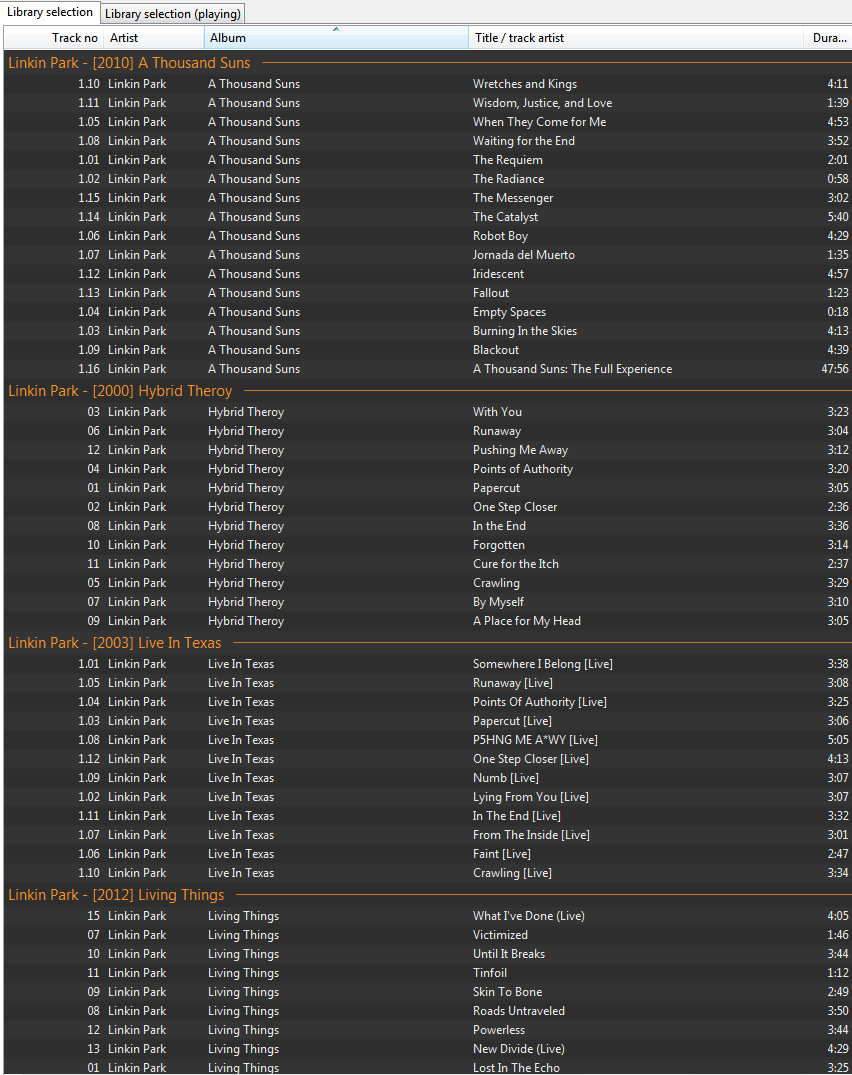This screenshot has width=852, height=1075.
Task: Select the Hybrid Theroy group header
Action: (x=428, y=391)
